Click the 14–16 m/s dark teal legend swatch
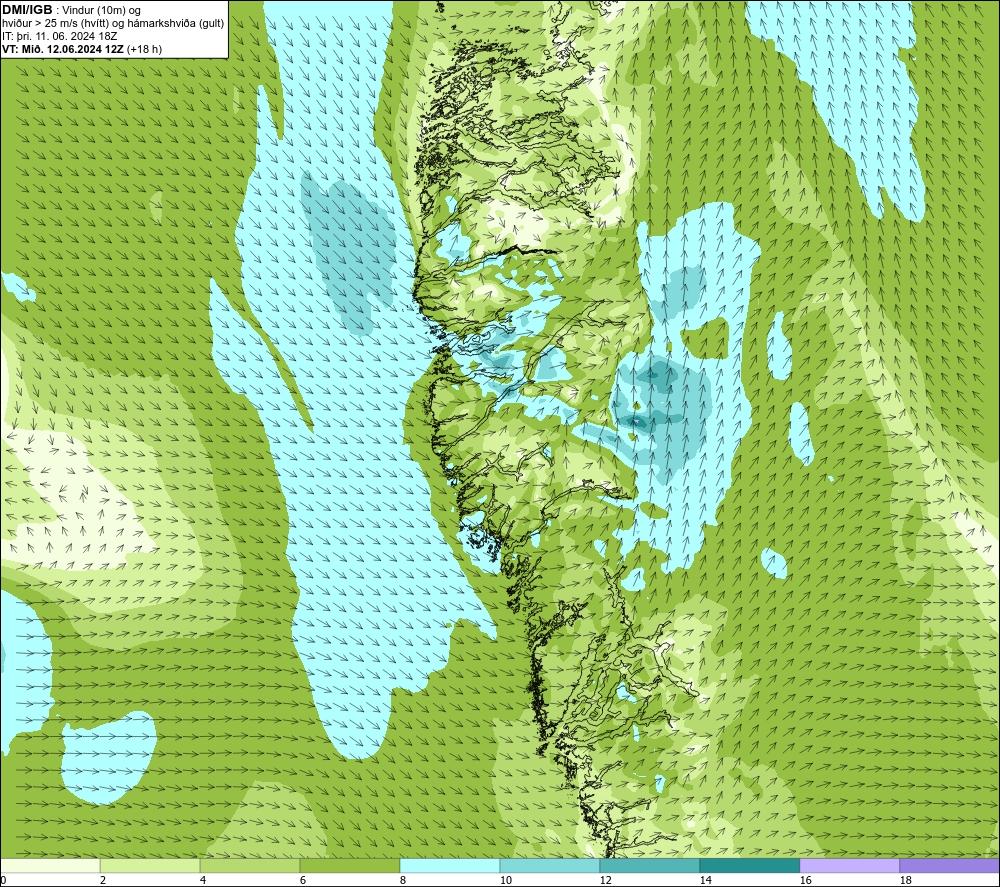1000x887 pixels. pos(749,865)
